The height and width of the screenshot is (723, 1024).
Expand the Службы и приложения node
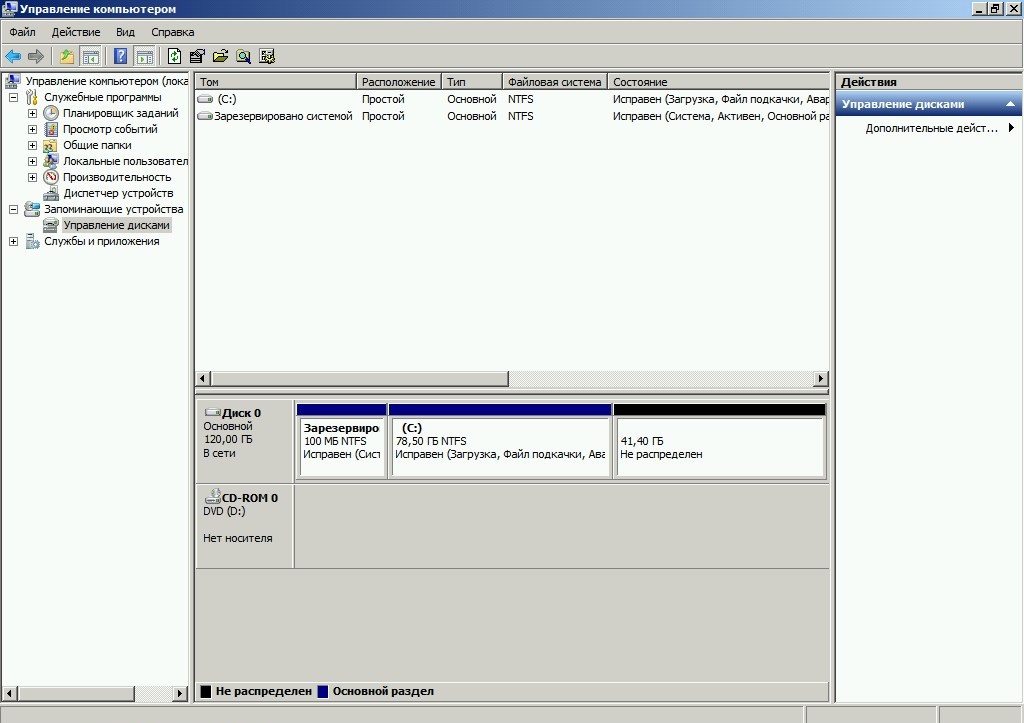coord(13,241)
